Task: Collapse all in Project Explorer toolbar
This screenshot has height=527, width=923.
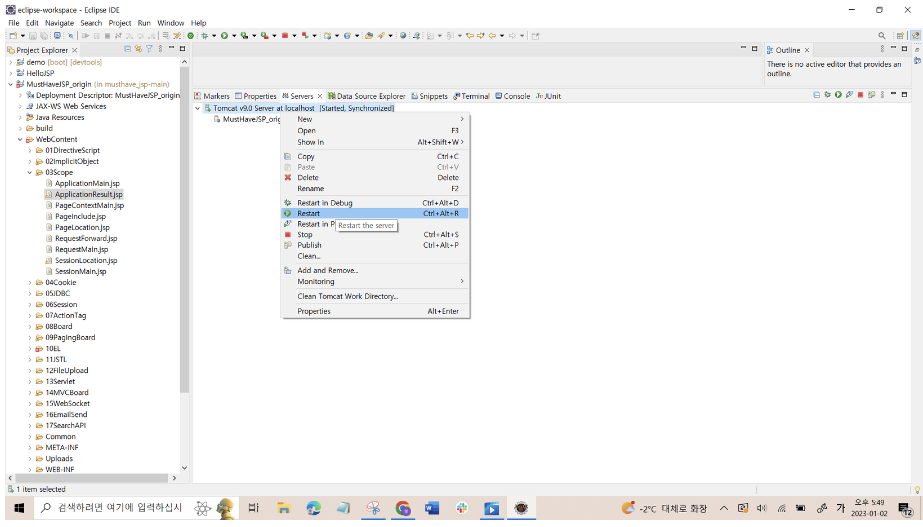Action: pos(127,49)
